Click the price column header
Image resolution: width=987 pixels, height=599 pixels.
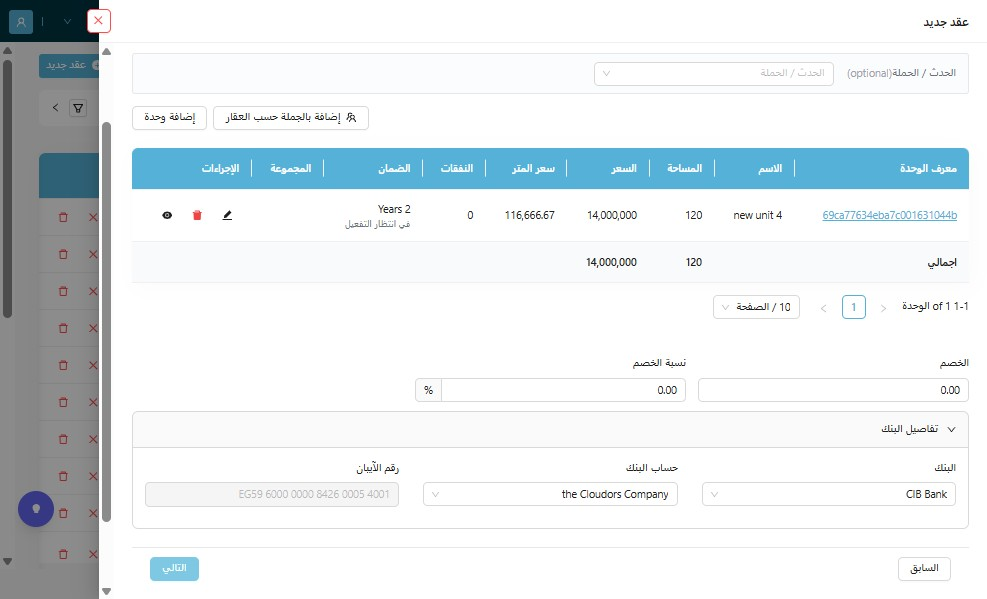pos(624,169)
